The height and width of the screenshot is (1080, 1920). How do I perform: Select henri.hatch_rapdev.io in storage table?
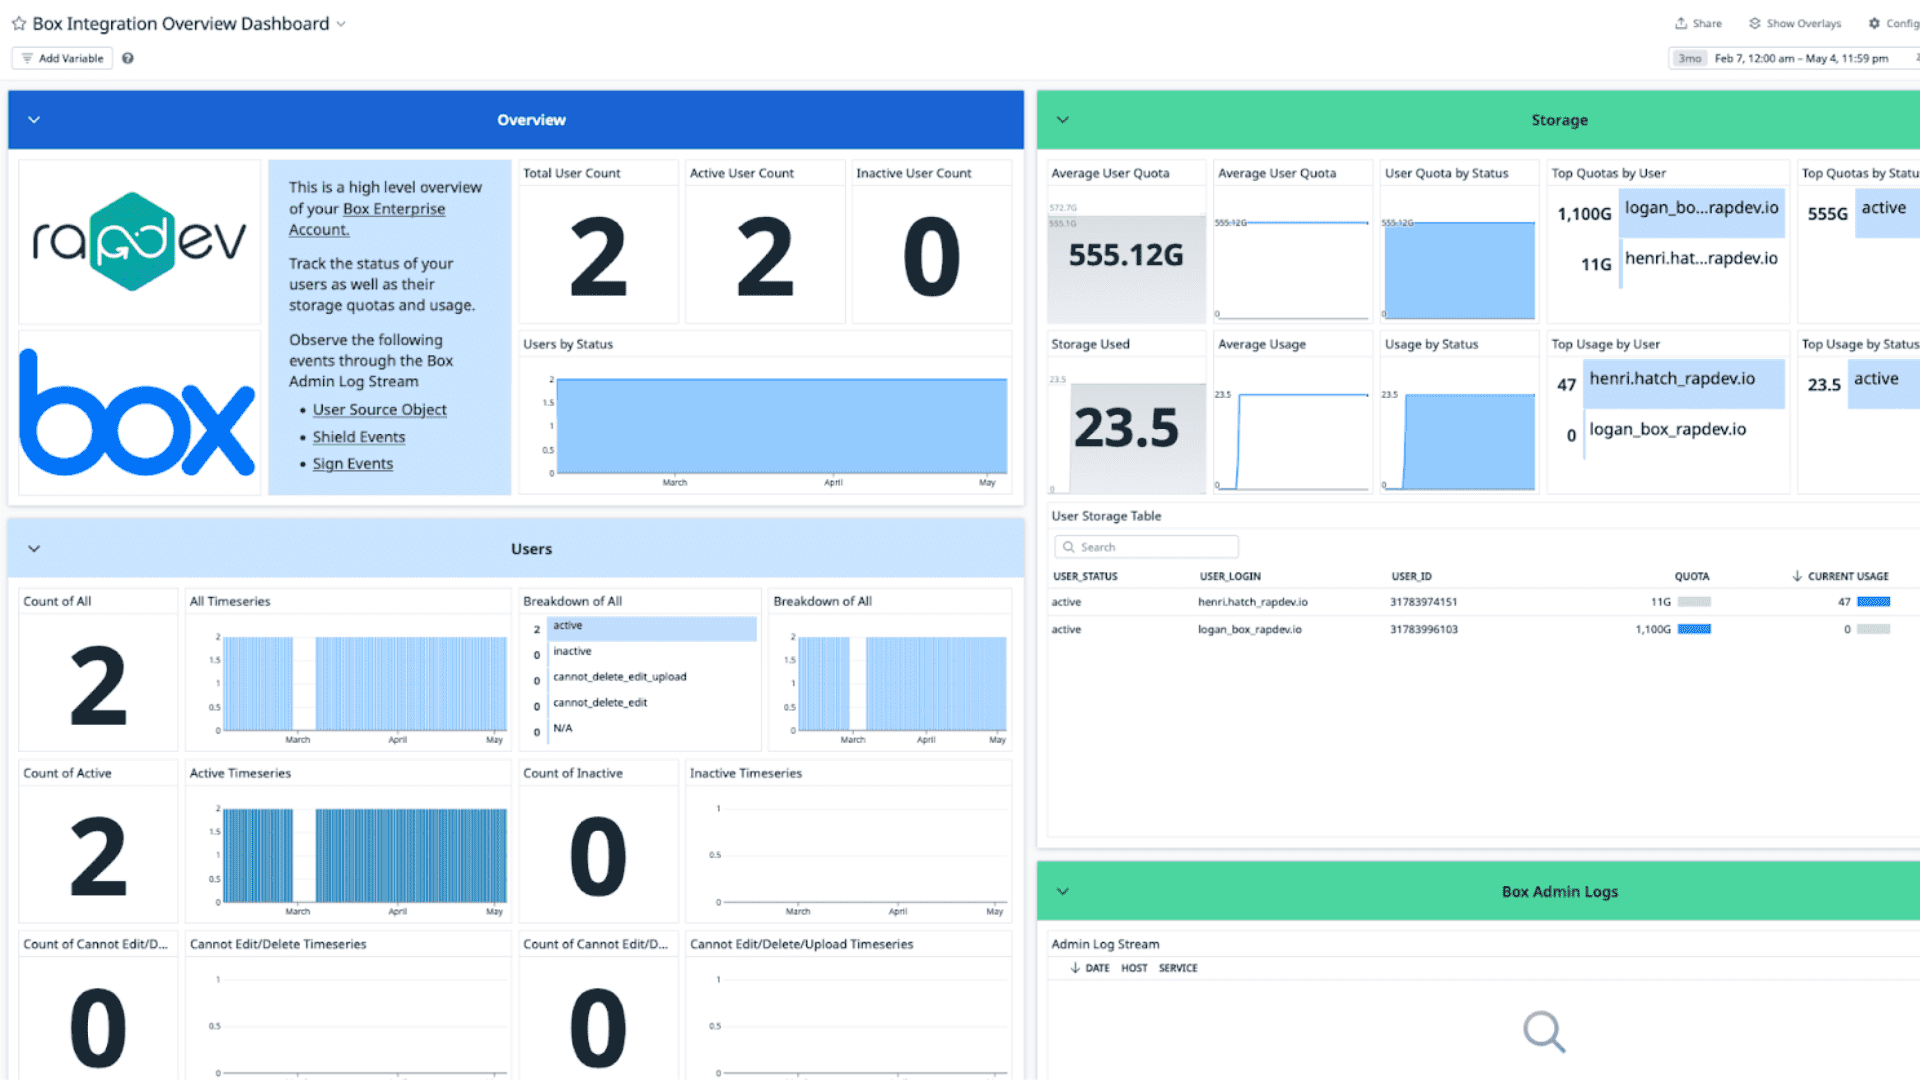point(1252,602)
